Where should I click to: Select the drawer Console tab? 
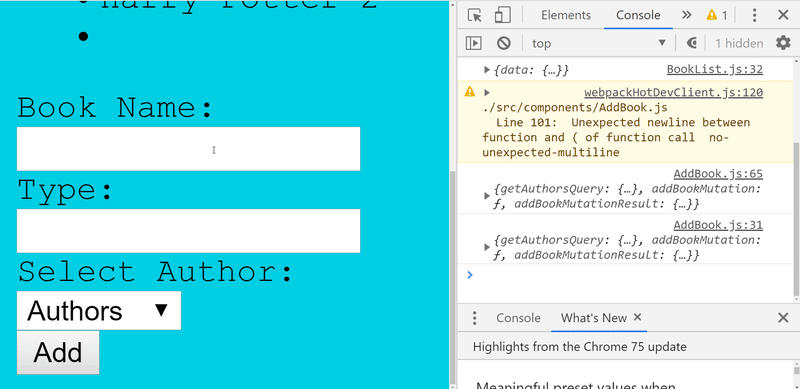tap(518, 318)
